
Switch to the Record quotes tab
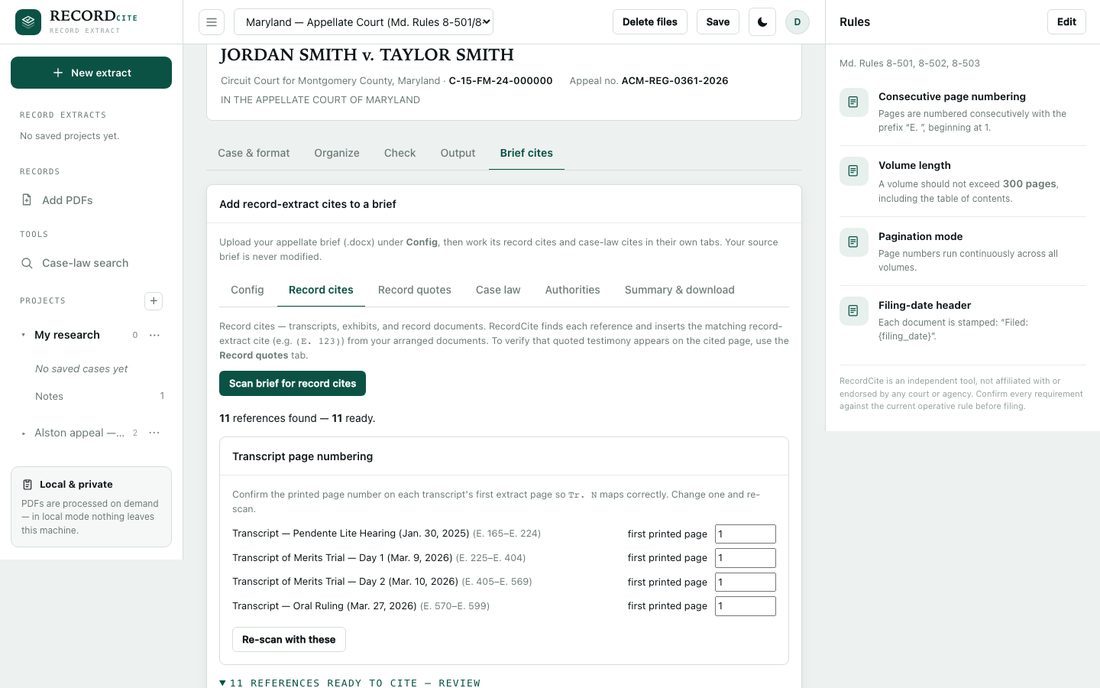click(x=414, y=290)
